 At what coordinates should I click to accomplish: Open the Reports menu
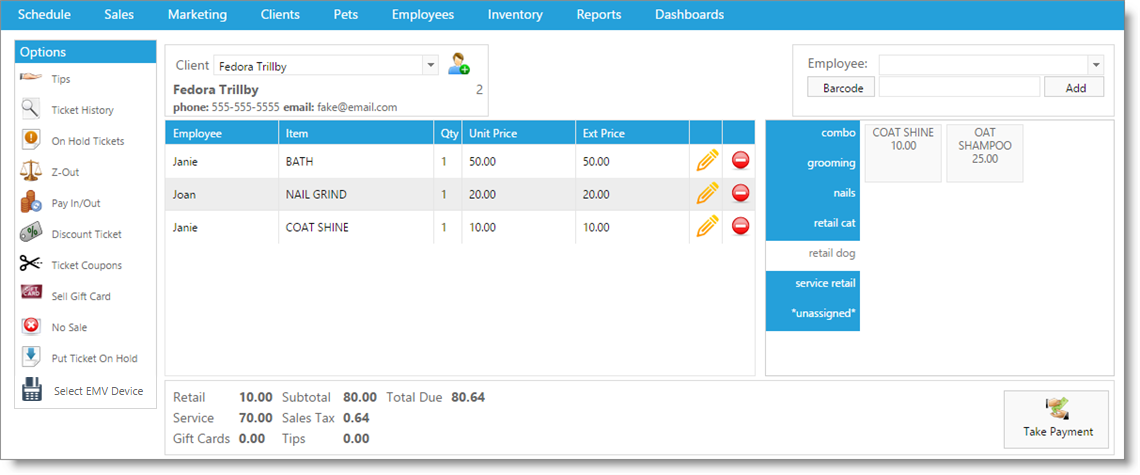coord(599,15)
